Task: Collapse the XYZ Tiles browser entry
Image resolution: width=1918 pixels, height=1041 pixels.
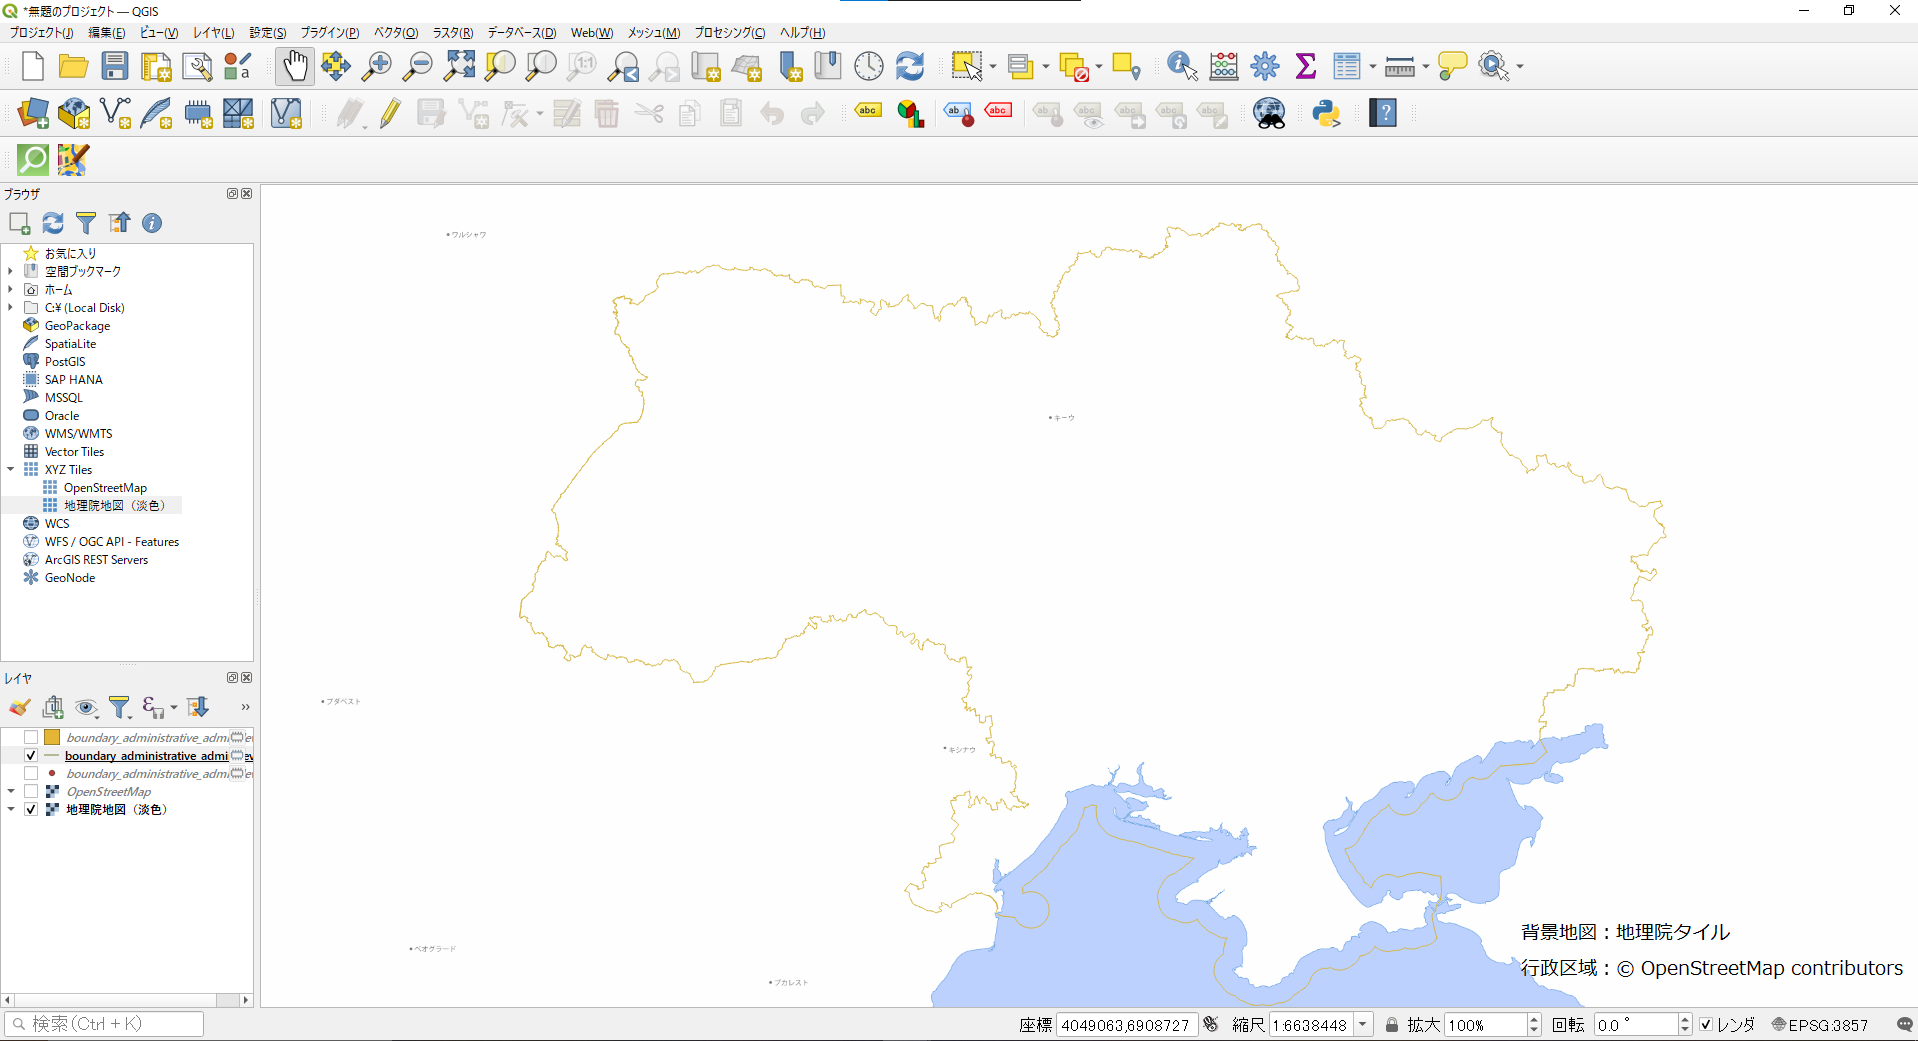Action: (10, 469)
